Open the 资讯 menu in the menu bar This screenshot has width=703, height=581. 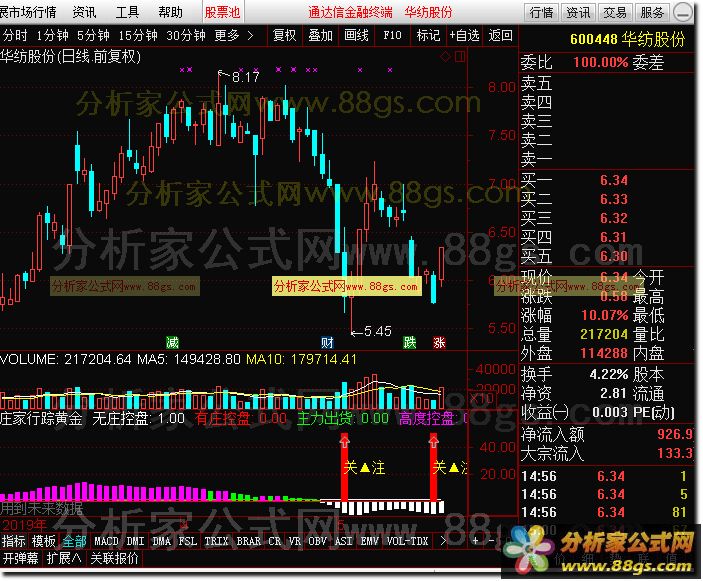(84, 12)
